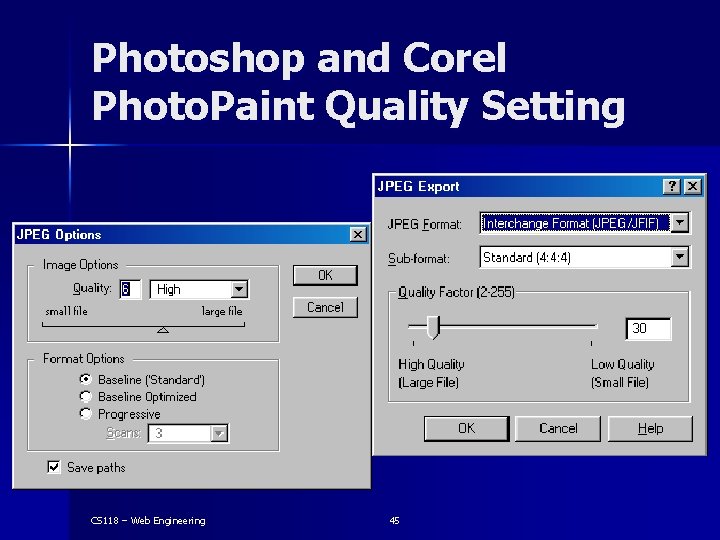Click OK in the JPEG Export dialog
720x540 pixels.
[x=467, y=428]
